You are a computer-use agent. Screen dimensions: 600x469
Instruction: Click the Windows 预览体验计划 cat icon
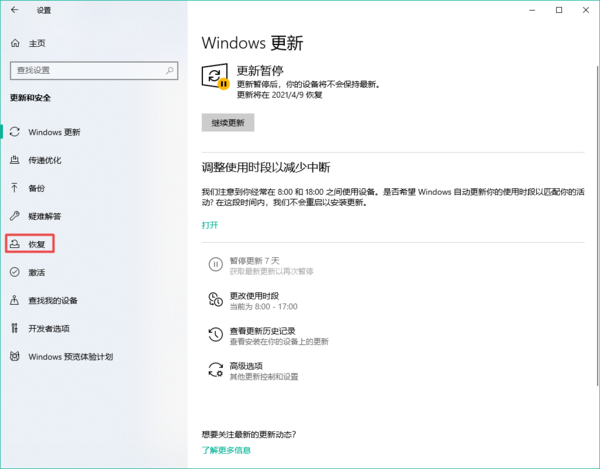[15, 357]
